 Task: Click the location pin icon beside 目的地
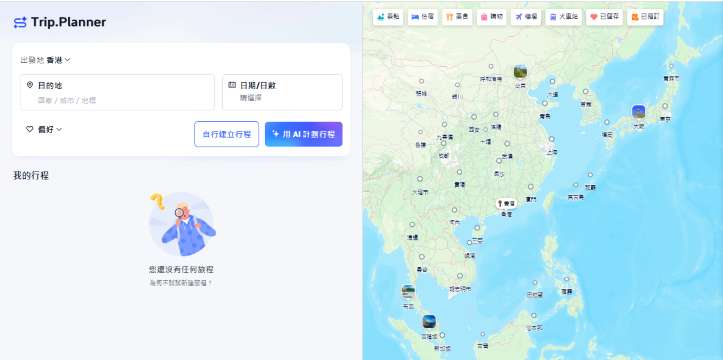click(30, 85)
